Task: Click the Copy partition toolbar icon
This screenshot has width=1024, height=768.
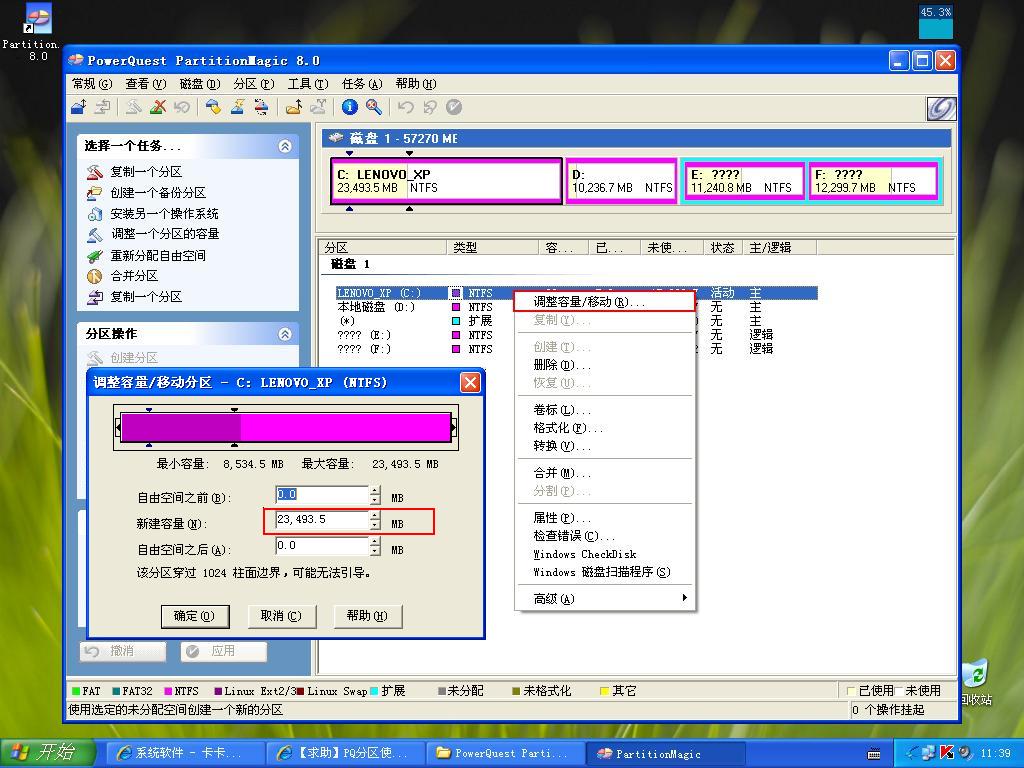Action: (102, 107)
